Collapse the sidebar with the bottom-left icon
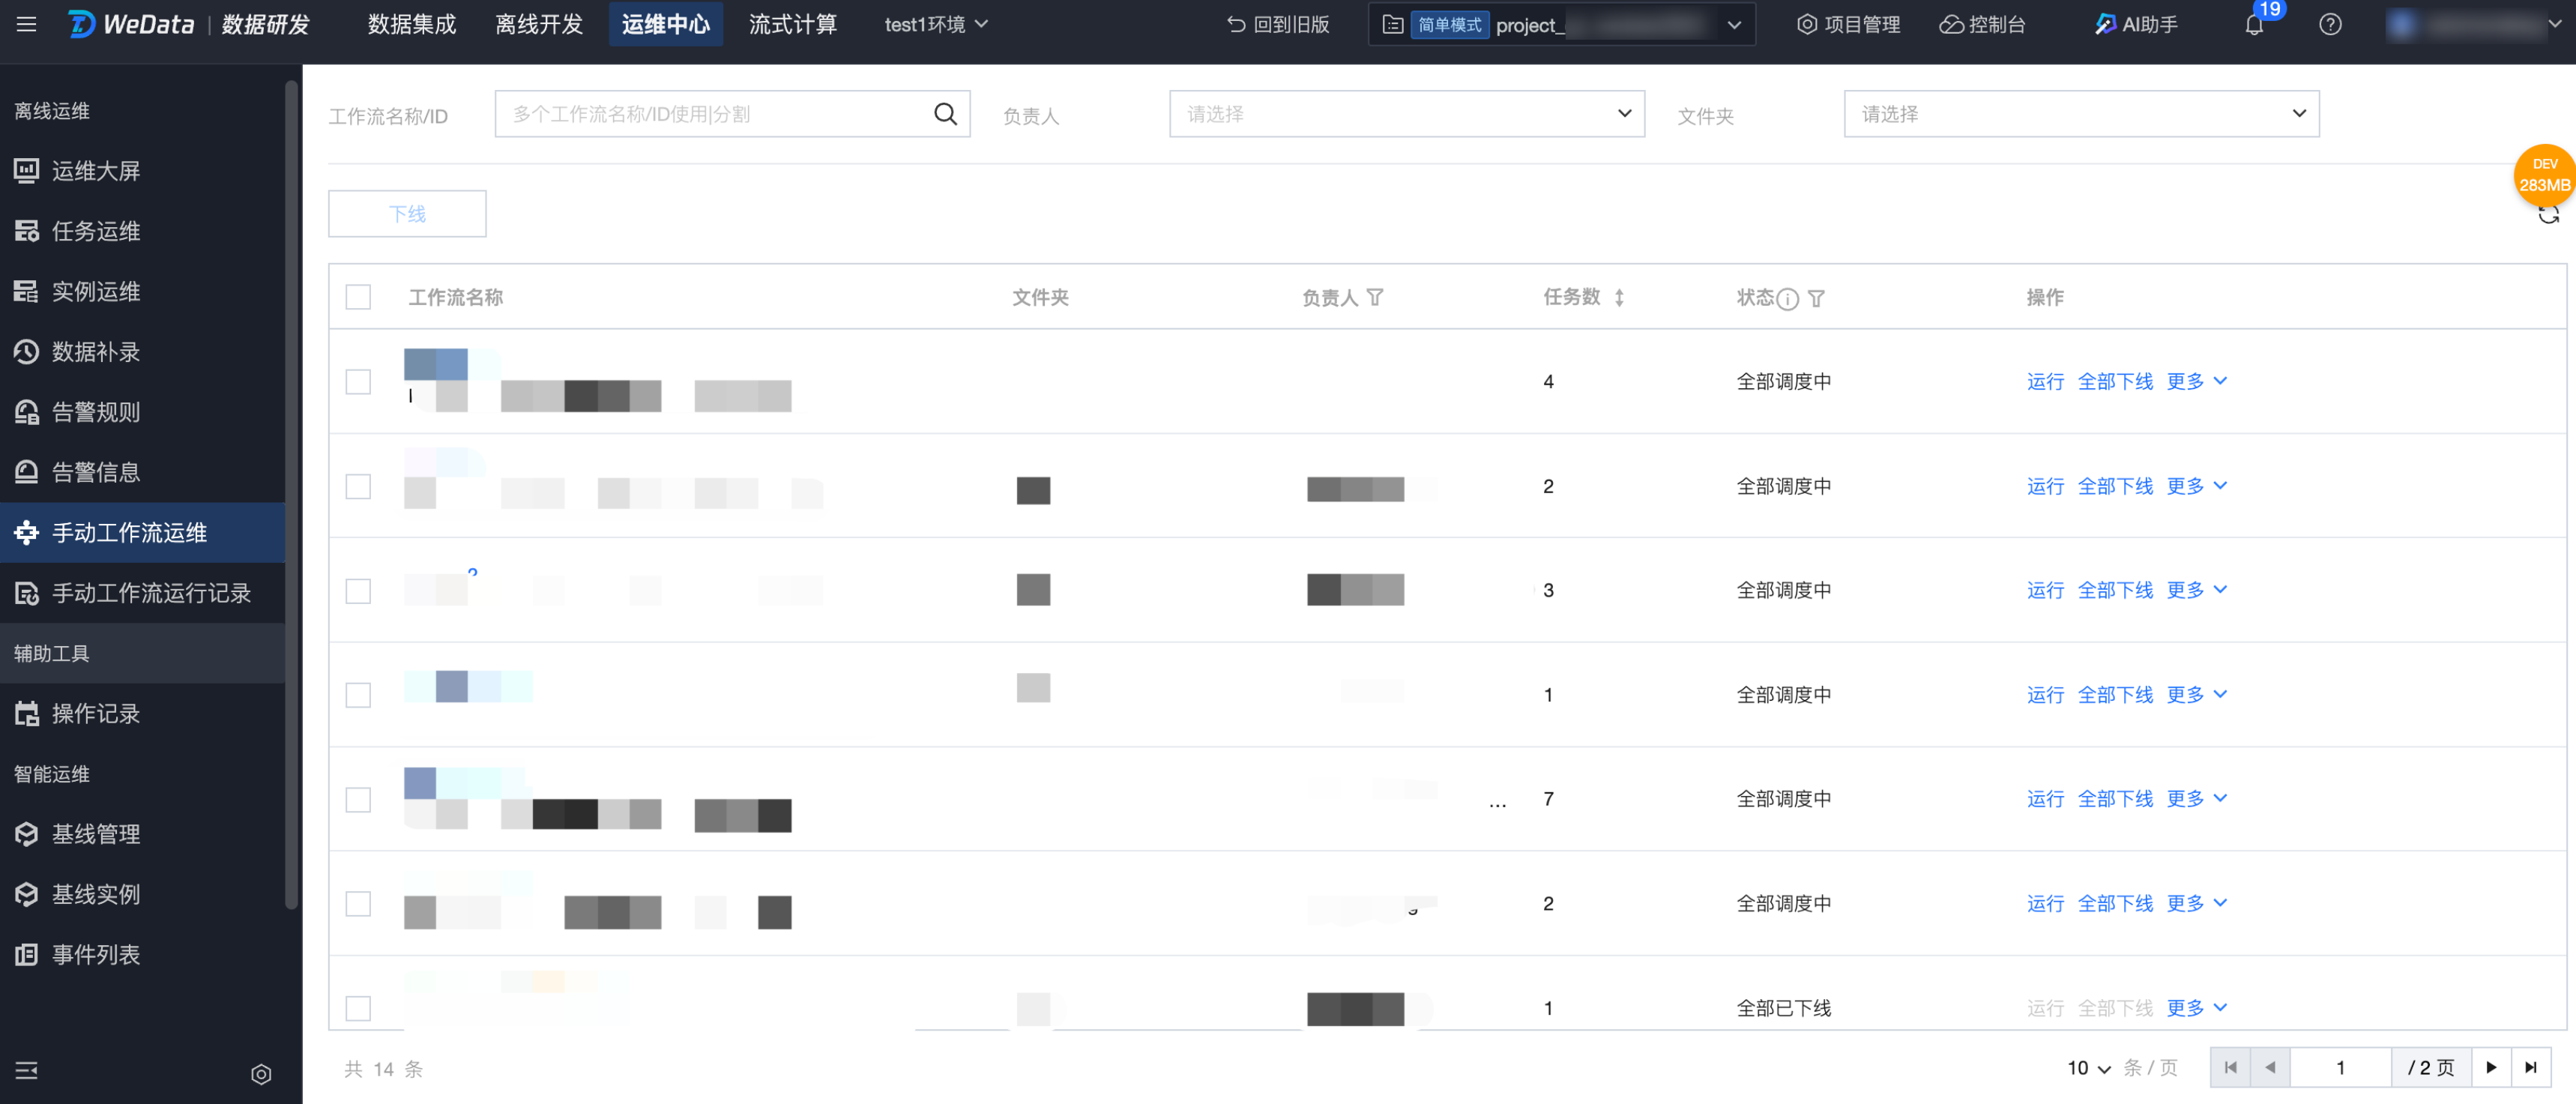Viewport: 2576px width, 1104px height. pos(27,1070)
